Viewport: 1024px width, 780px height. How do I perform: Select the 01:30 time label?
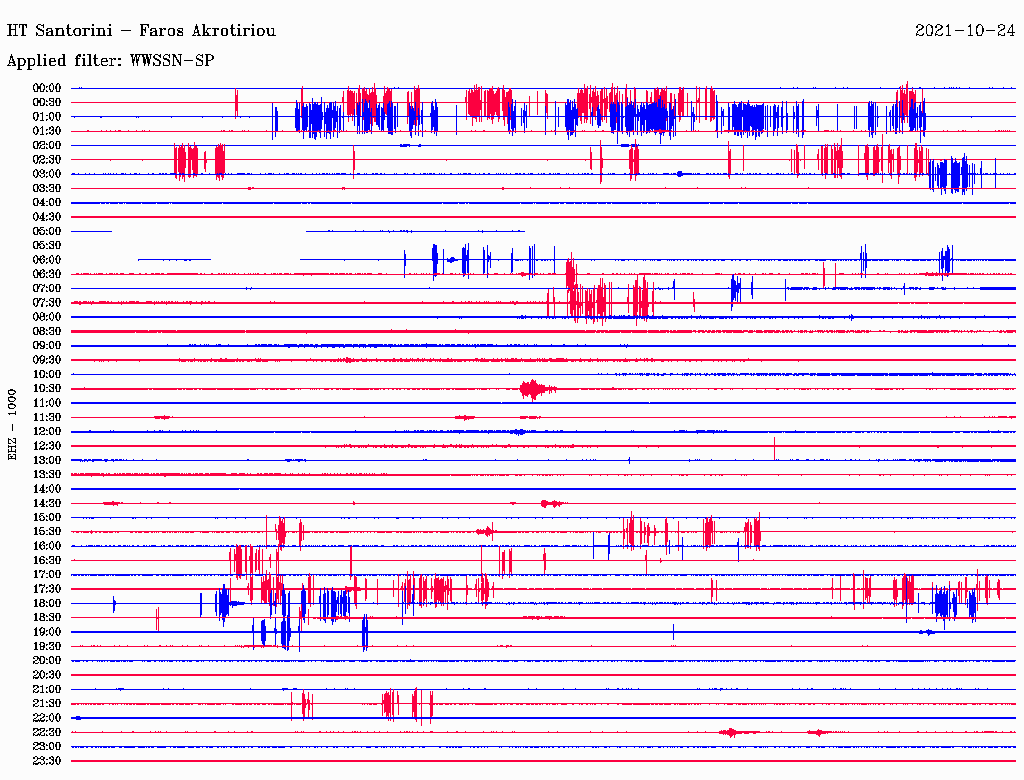(47, 131)
